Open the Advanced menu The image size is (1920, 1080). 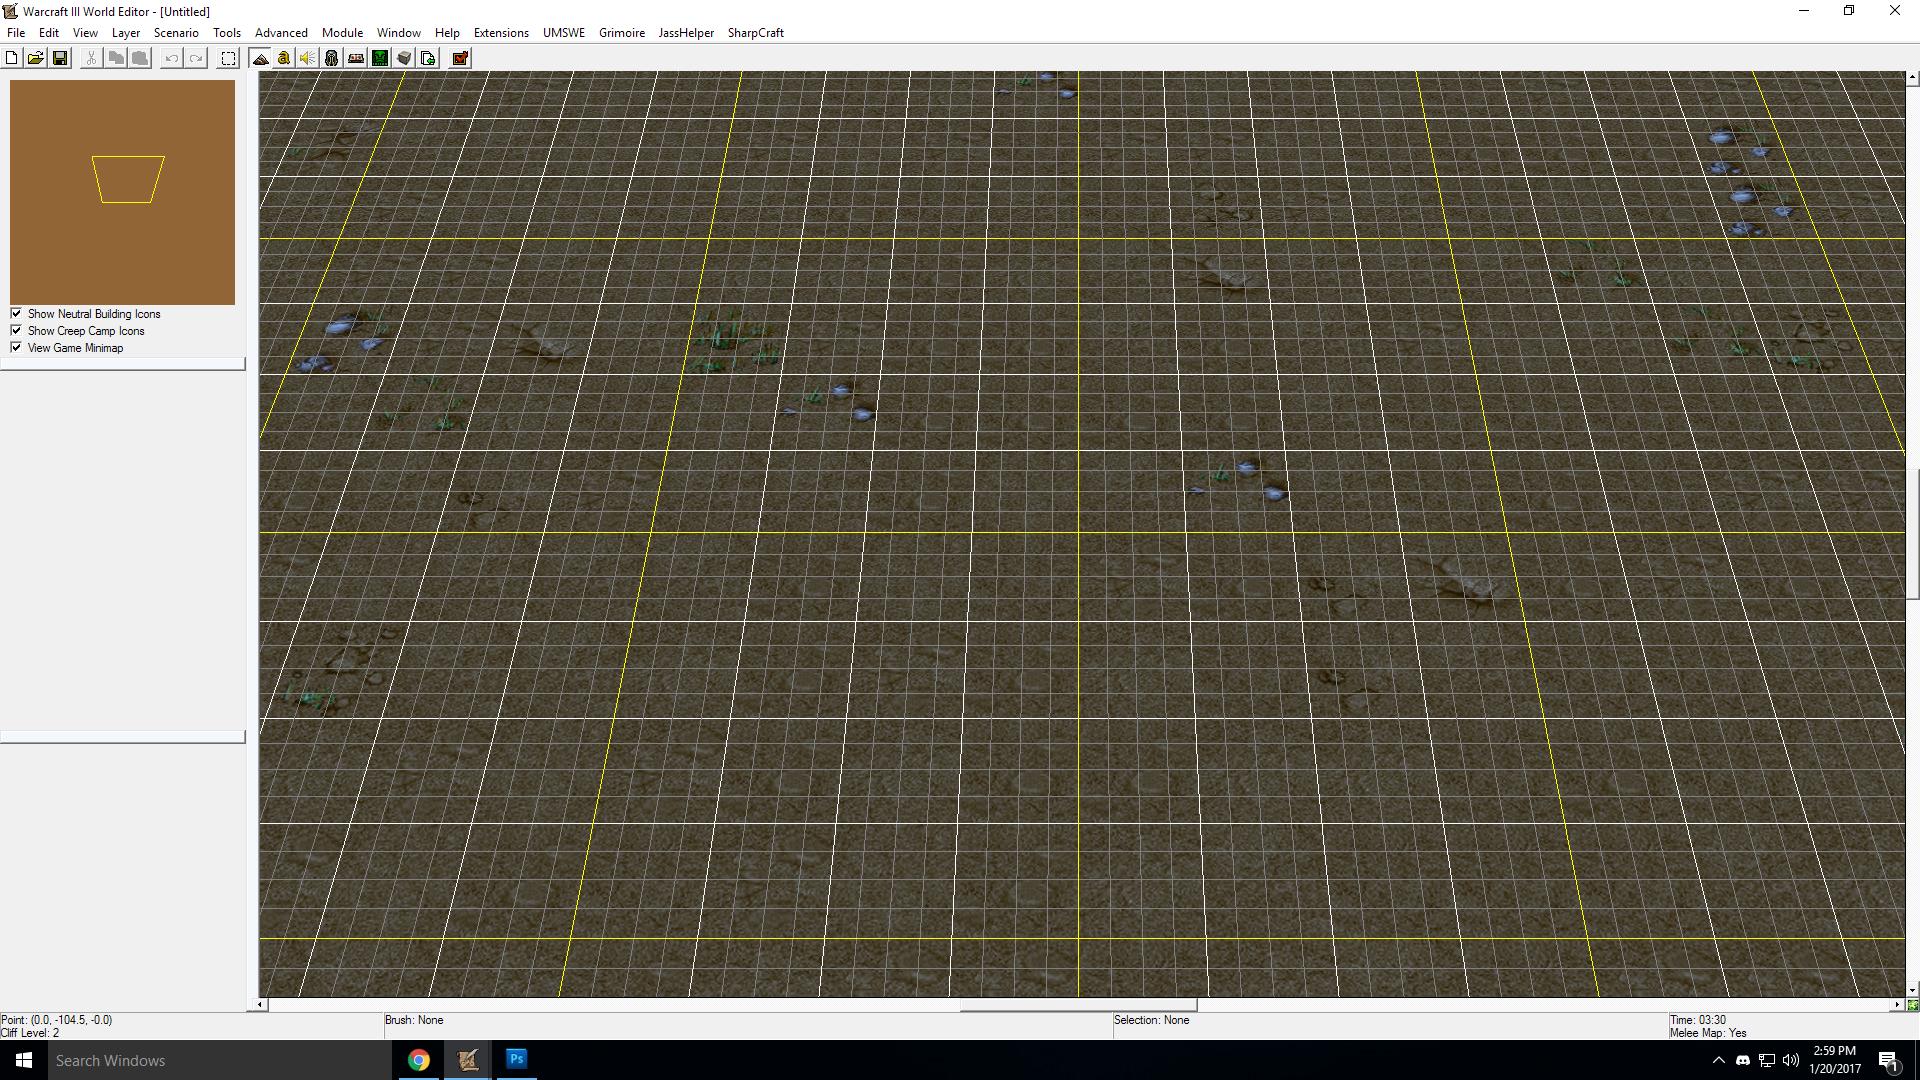click(281, 32)
